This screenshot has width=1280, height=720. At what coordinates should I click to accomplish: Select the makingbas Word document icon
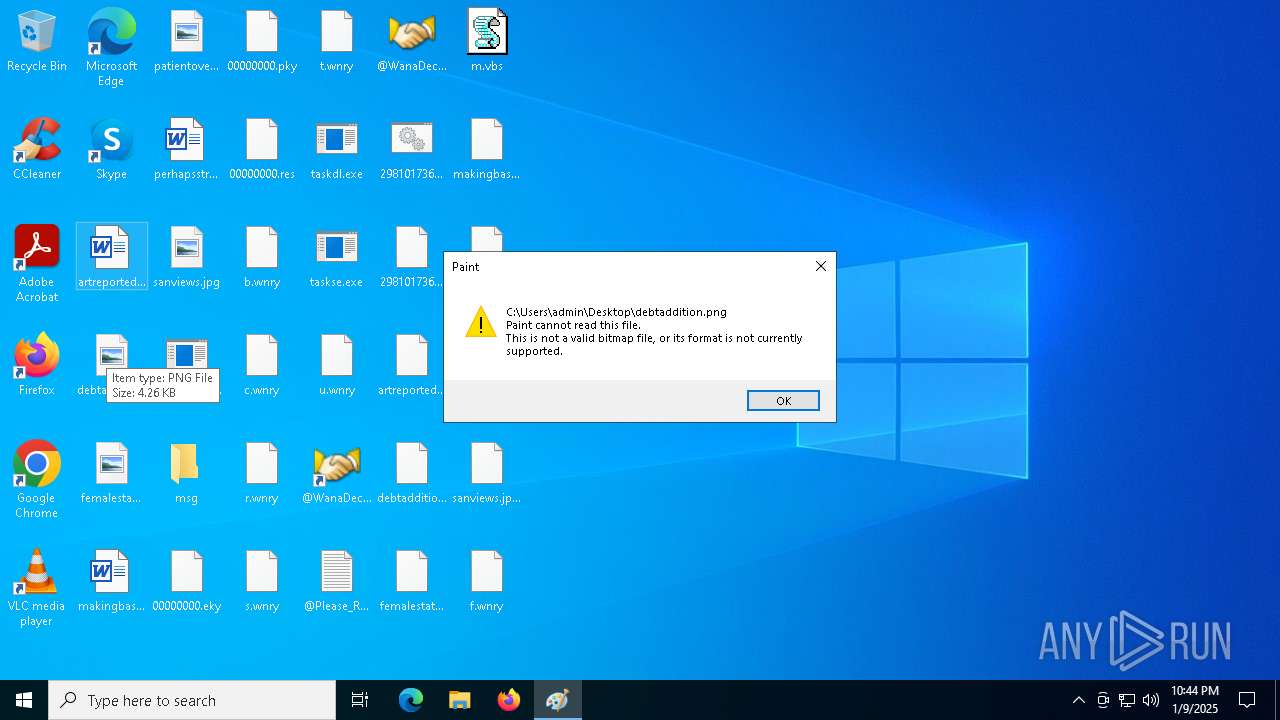(111, 582)
